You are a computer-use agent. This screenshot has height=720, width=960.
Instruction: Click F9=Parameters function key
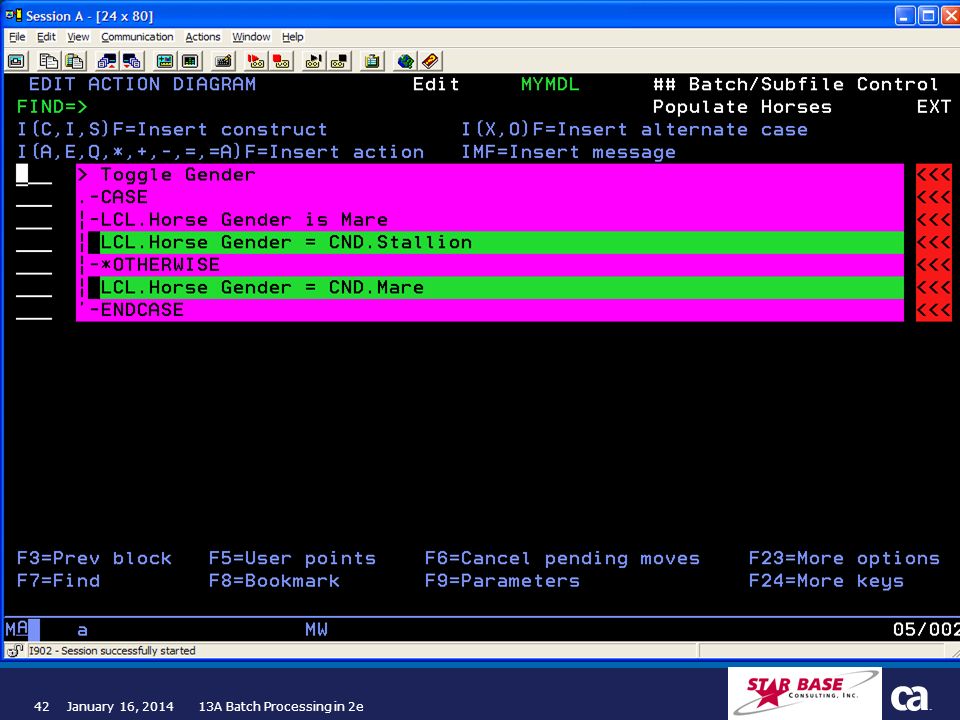pos(502,580)
